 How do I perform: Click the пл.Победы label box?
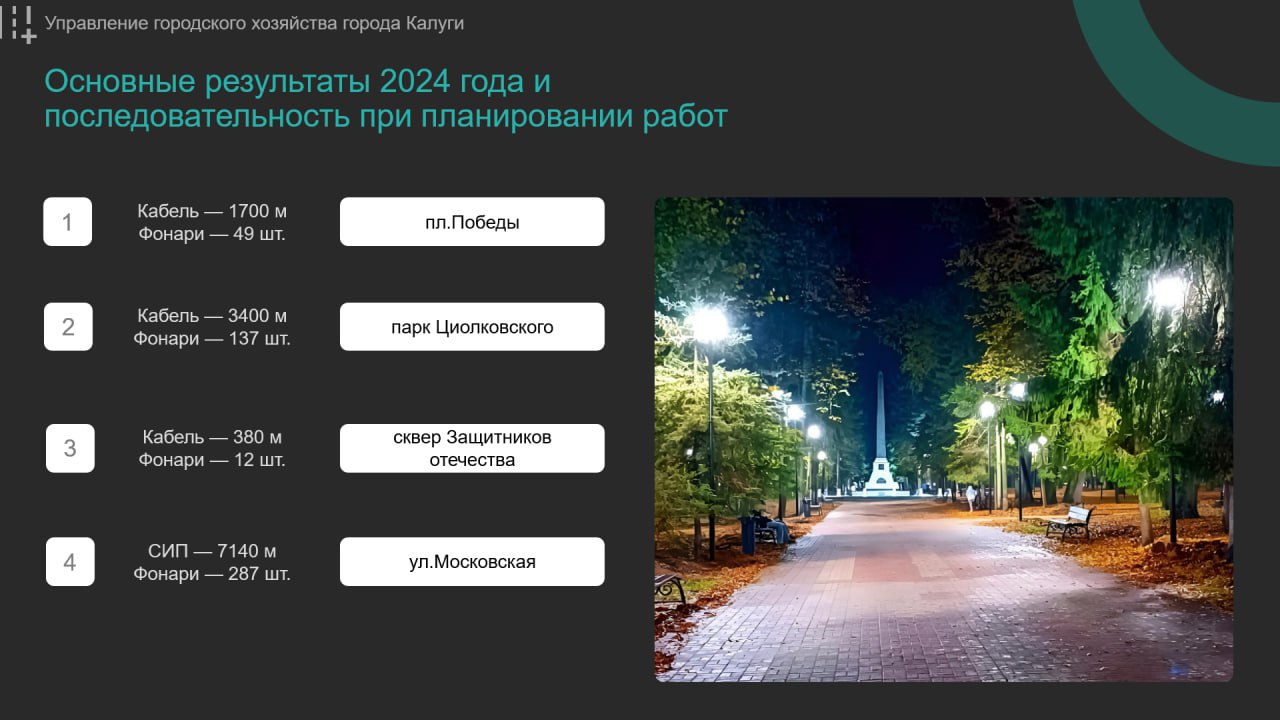[472, 222]
